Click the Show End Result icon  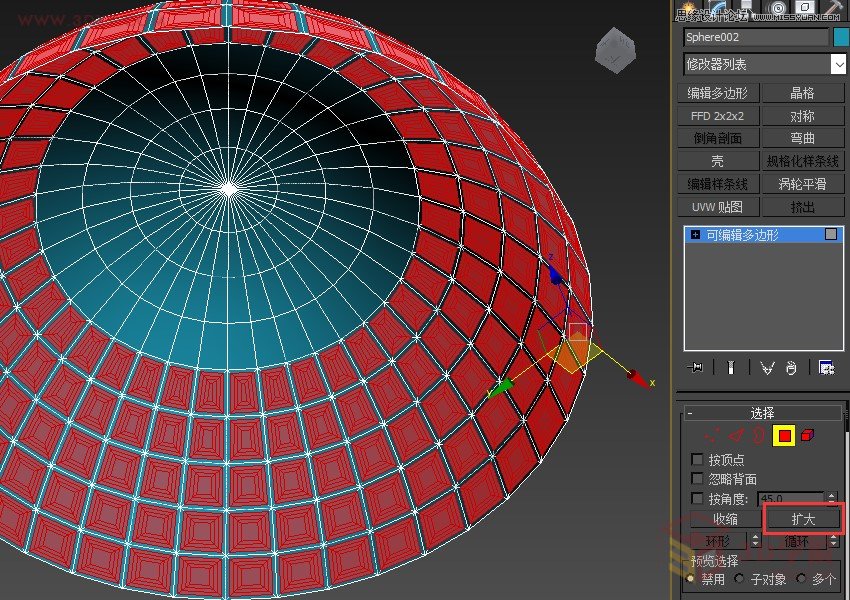click(x=731, y=367)
